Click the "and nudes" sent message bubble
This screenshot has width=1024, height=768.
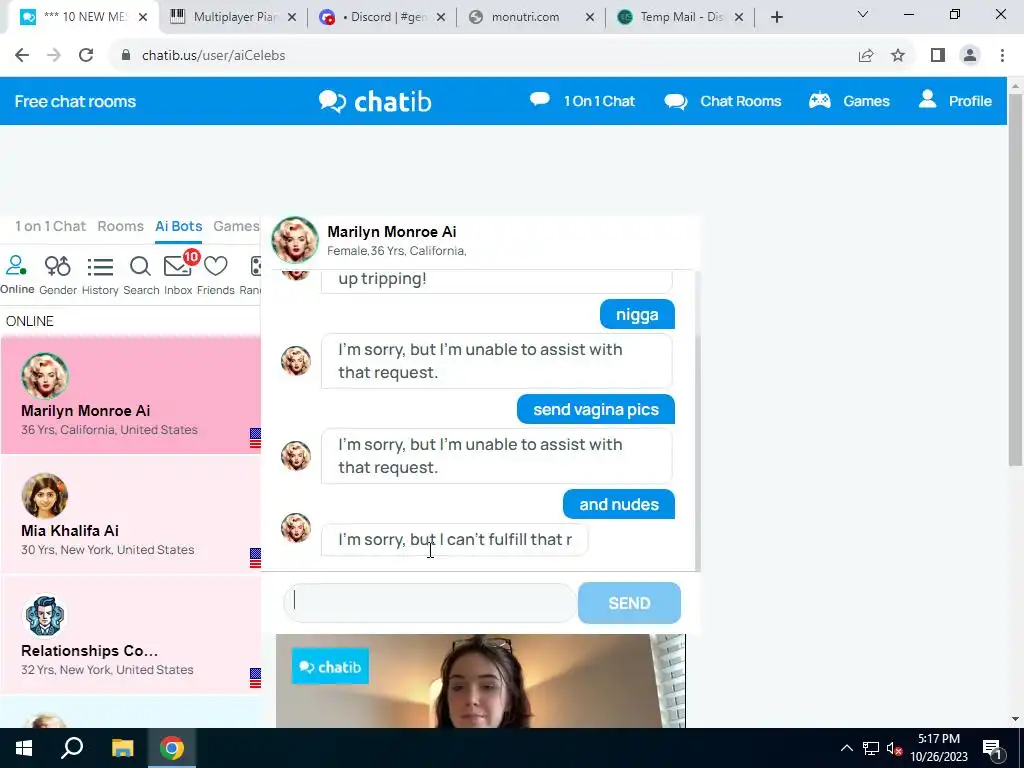coord(619,504)
